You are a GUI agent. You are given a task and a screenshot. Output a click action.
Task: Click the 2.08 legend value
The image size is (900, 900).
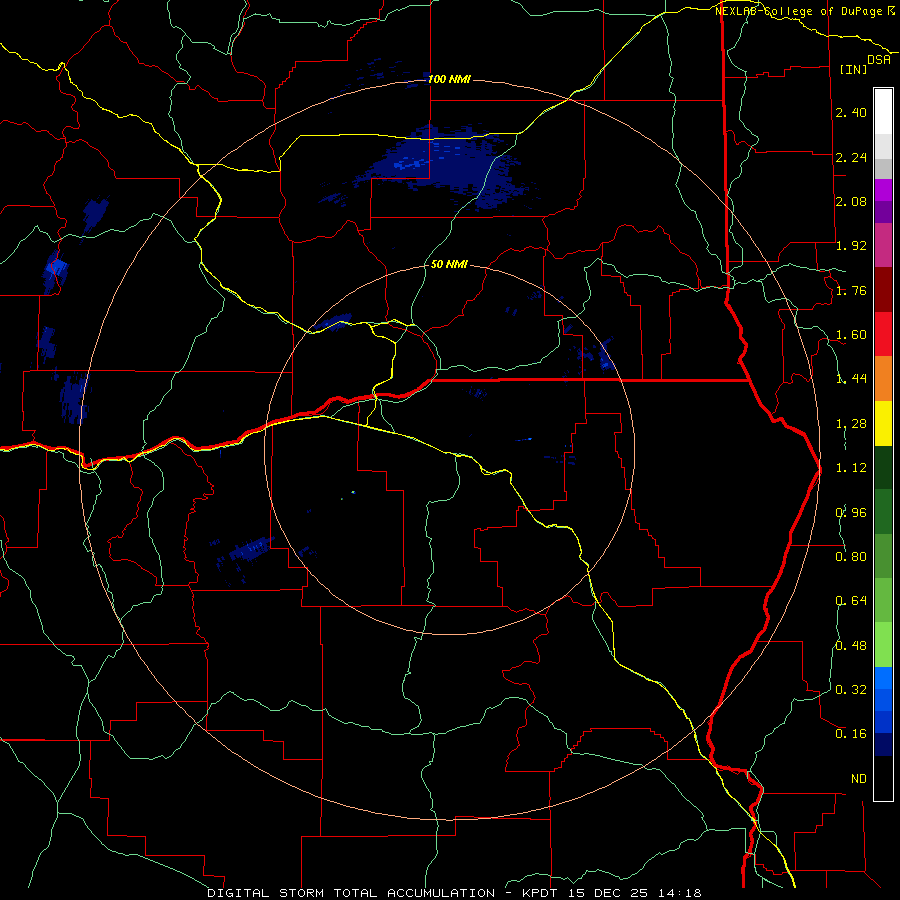tap(851, 201)
